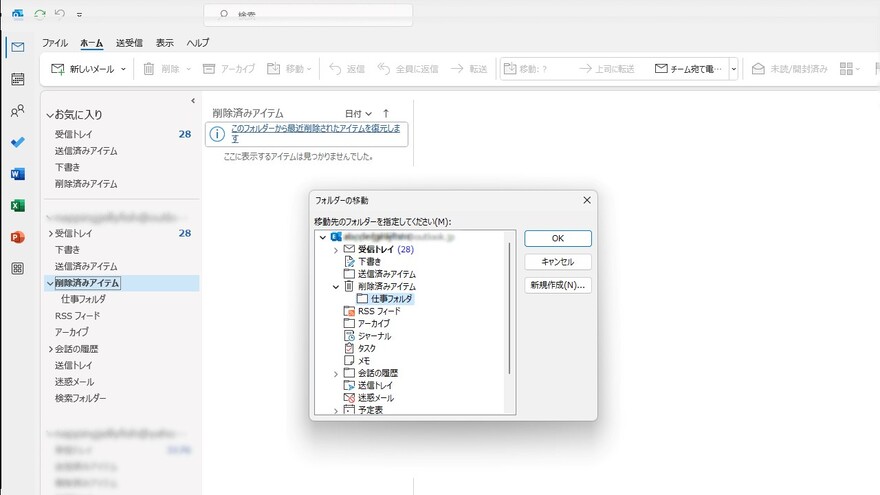Viewport: 880px width, 495px height.
Task: Click dialog folder tree scrollbar
Action: coord(510,309)
